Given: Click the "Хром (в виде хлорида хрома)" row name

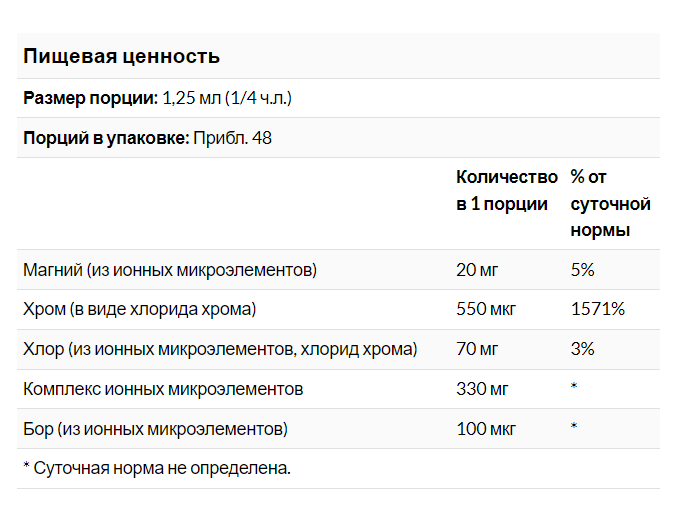Looking at the screenshot, I should (x=140, y=309).
